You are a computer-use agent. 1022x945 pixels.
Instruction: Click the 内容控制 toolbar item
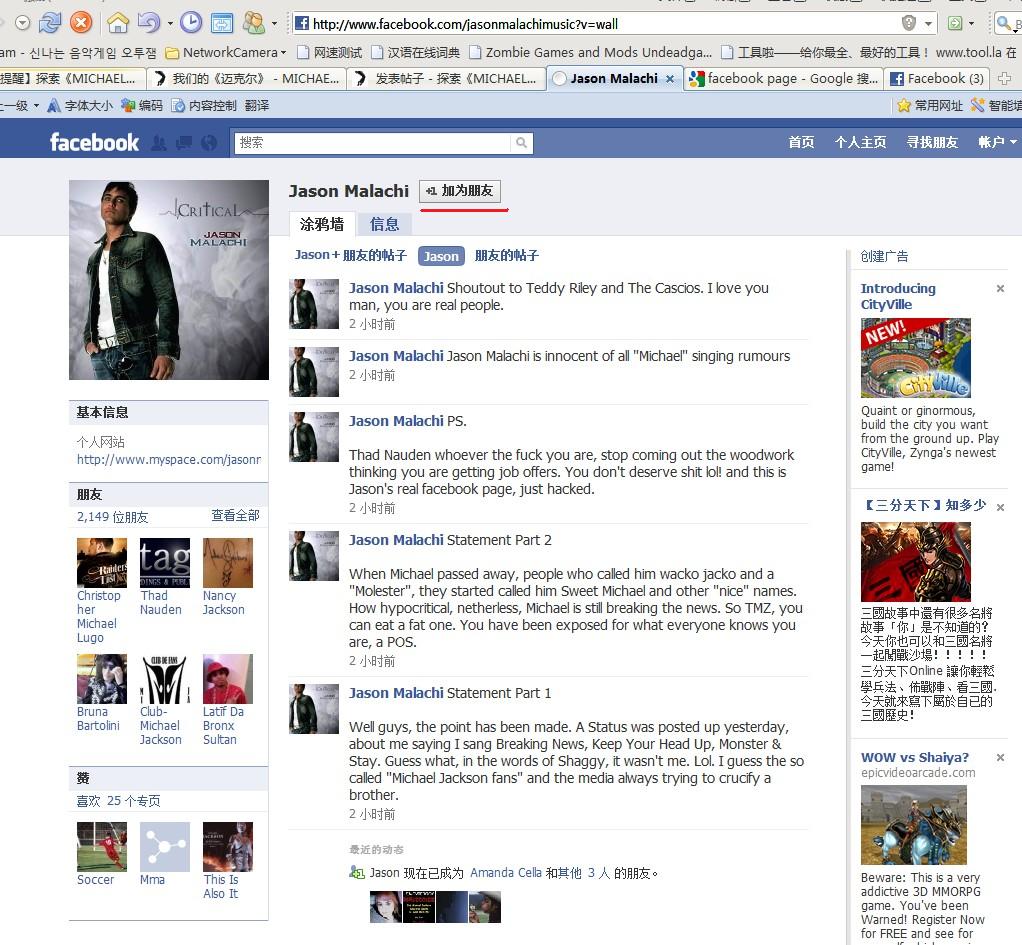click(203, 106)
